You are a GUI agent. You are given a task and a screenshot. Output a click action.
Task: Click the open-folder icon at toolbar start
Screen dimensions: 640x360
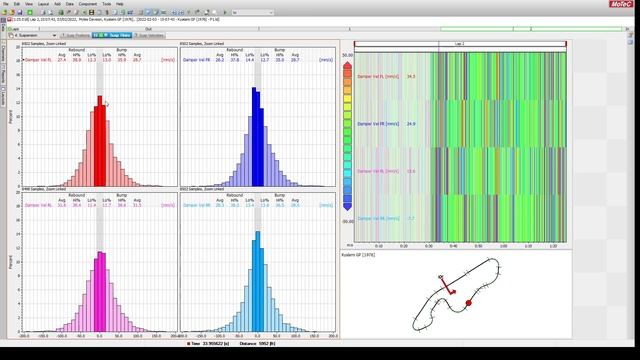pos(5,13)
